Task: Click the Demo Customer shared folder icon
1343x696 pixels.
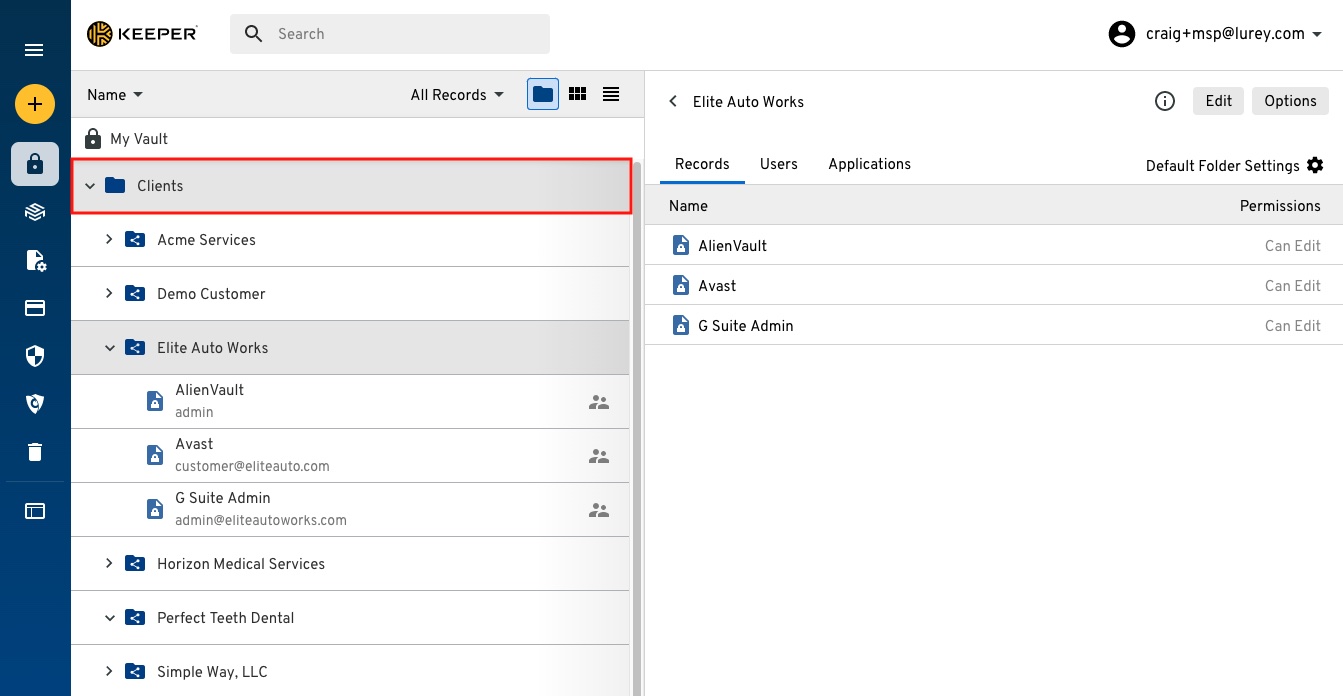Action: [135, 294]
